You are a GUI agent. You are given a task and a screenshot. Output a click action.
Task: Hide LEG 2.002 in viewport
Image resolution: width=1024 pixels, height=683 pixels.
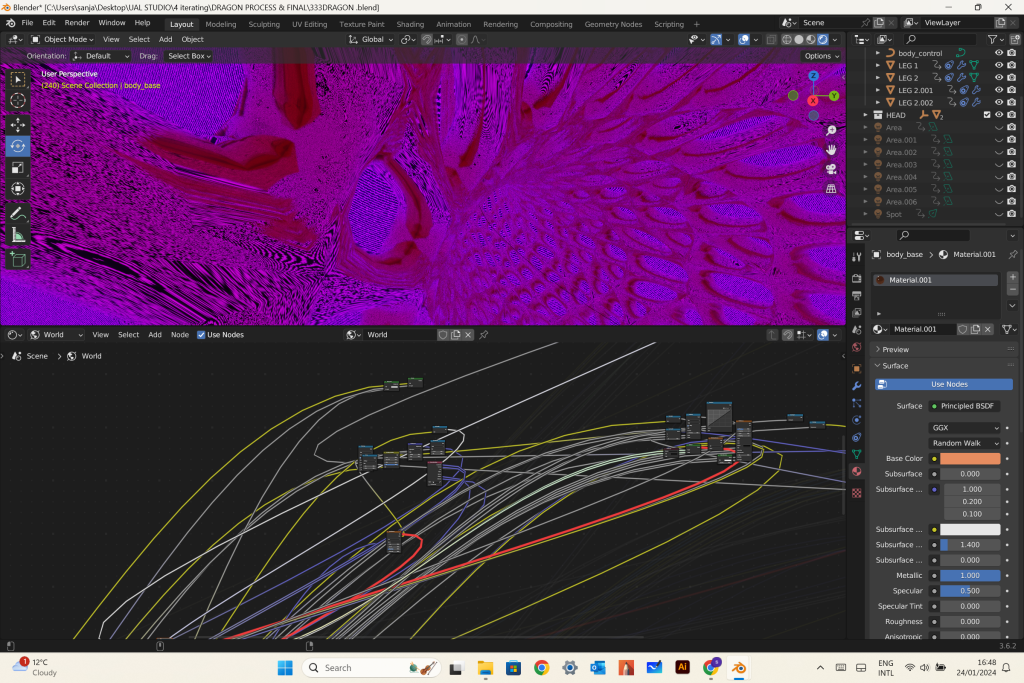(999, 103)
